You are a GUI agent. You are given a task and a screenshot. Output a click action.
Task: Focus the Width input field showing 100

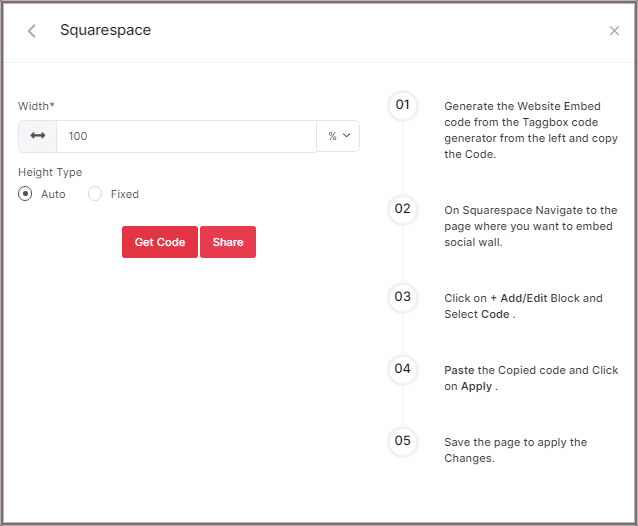click(x=186, y=136)
